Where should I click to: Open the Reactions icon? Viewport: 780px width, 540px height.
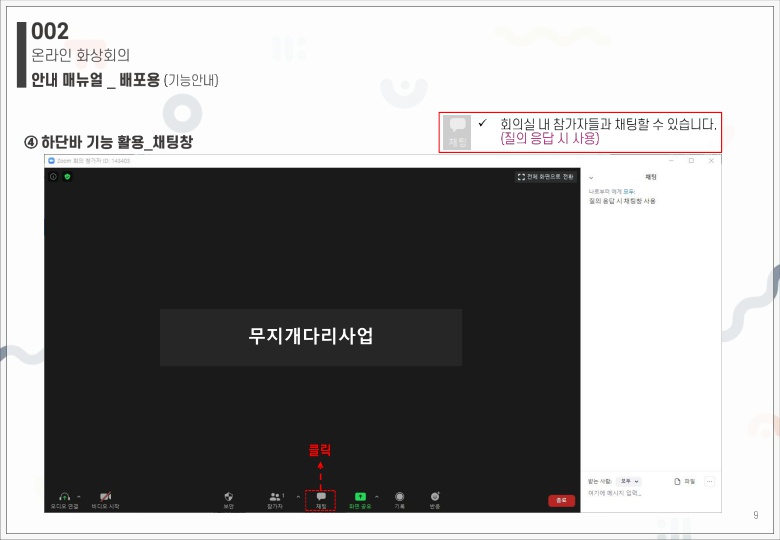tap(435, 496)
